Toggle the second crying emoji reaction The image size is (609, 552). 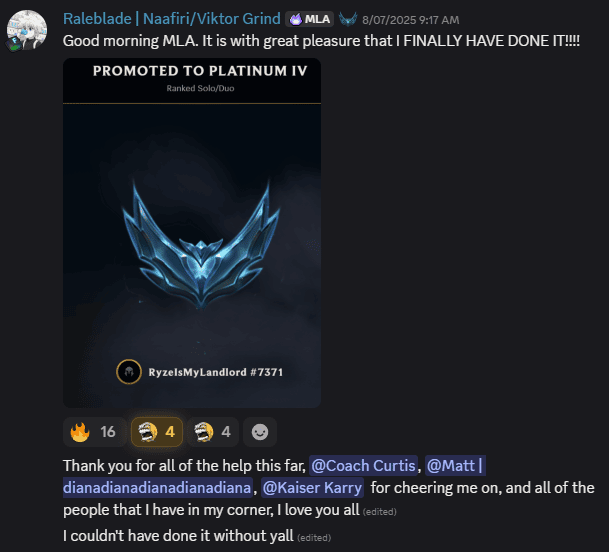213,432
